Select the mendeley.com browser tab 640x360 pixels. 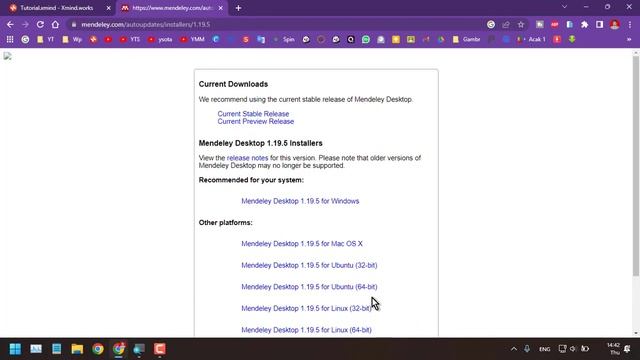(x=173, y=8)
